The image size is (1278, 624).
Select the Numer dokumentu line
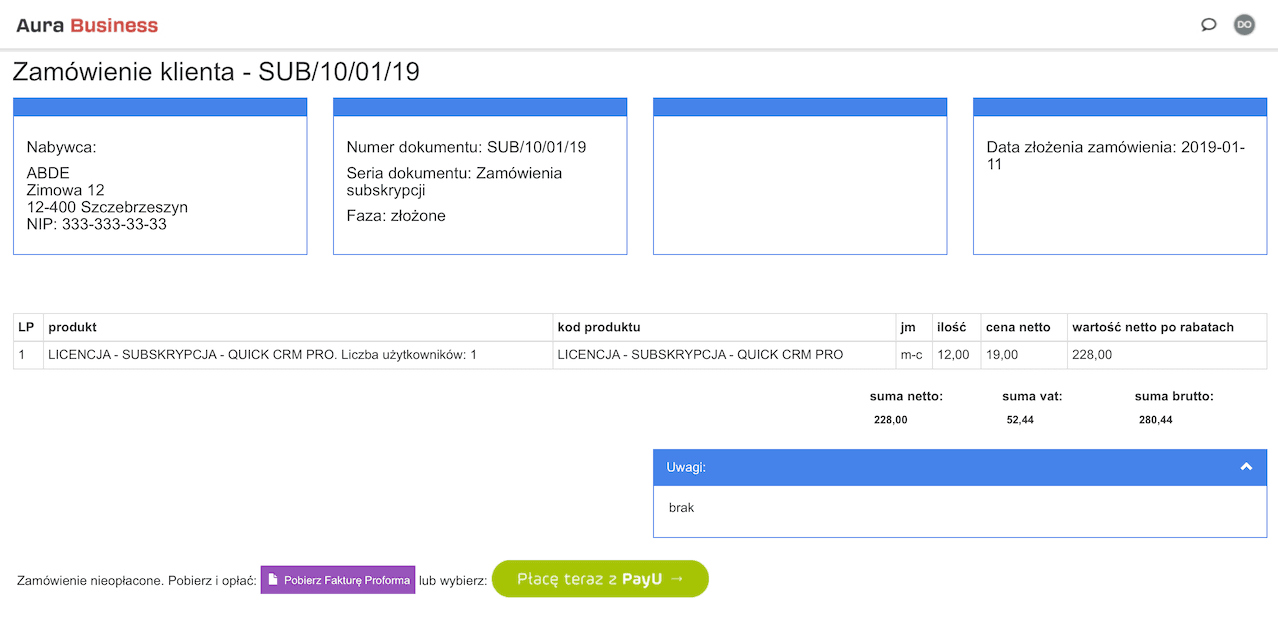coord(467,147)
